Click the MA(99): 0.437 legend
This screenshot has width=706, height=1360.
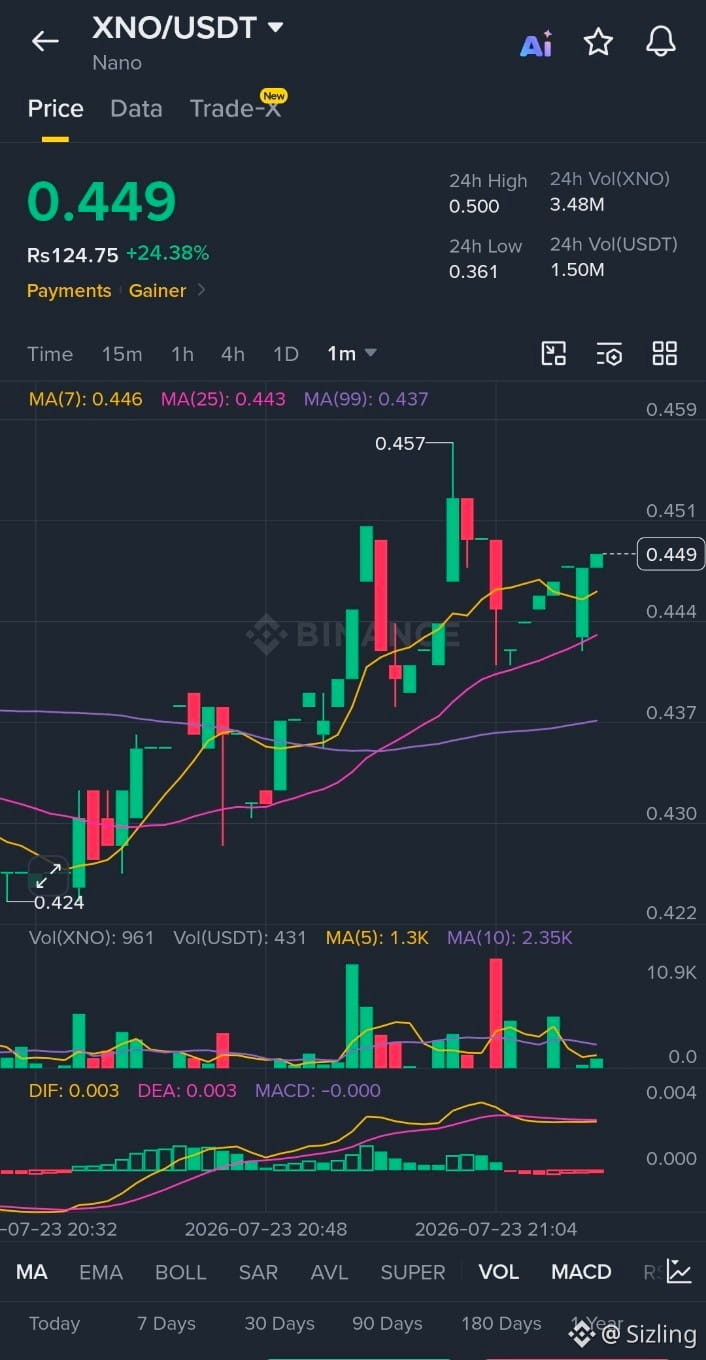366,399
